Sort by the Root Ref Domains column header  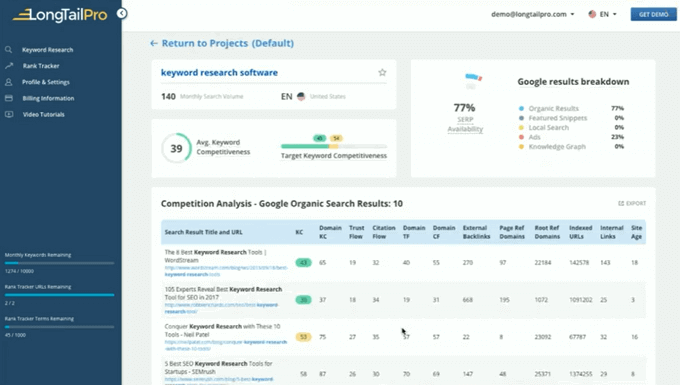(x=547, y=232)
